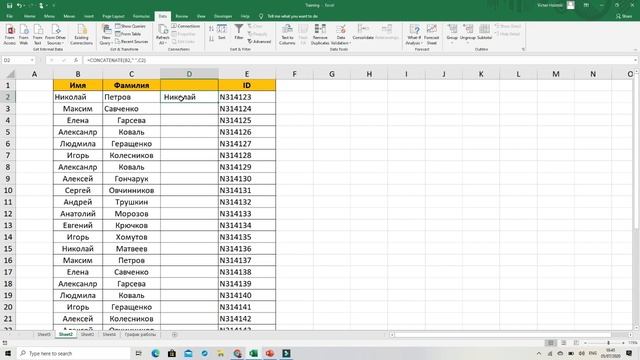Open Windows Start menu
Image resolution: width=640 pixels, height=360 pixels.
(x=8, y=353)
